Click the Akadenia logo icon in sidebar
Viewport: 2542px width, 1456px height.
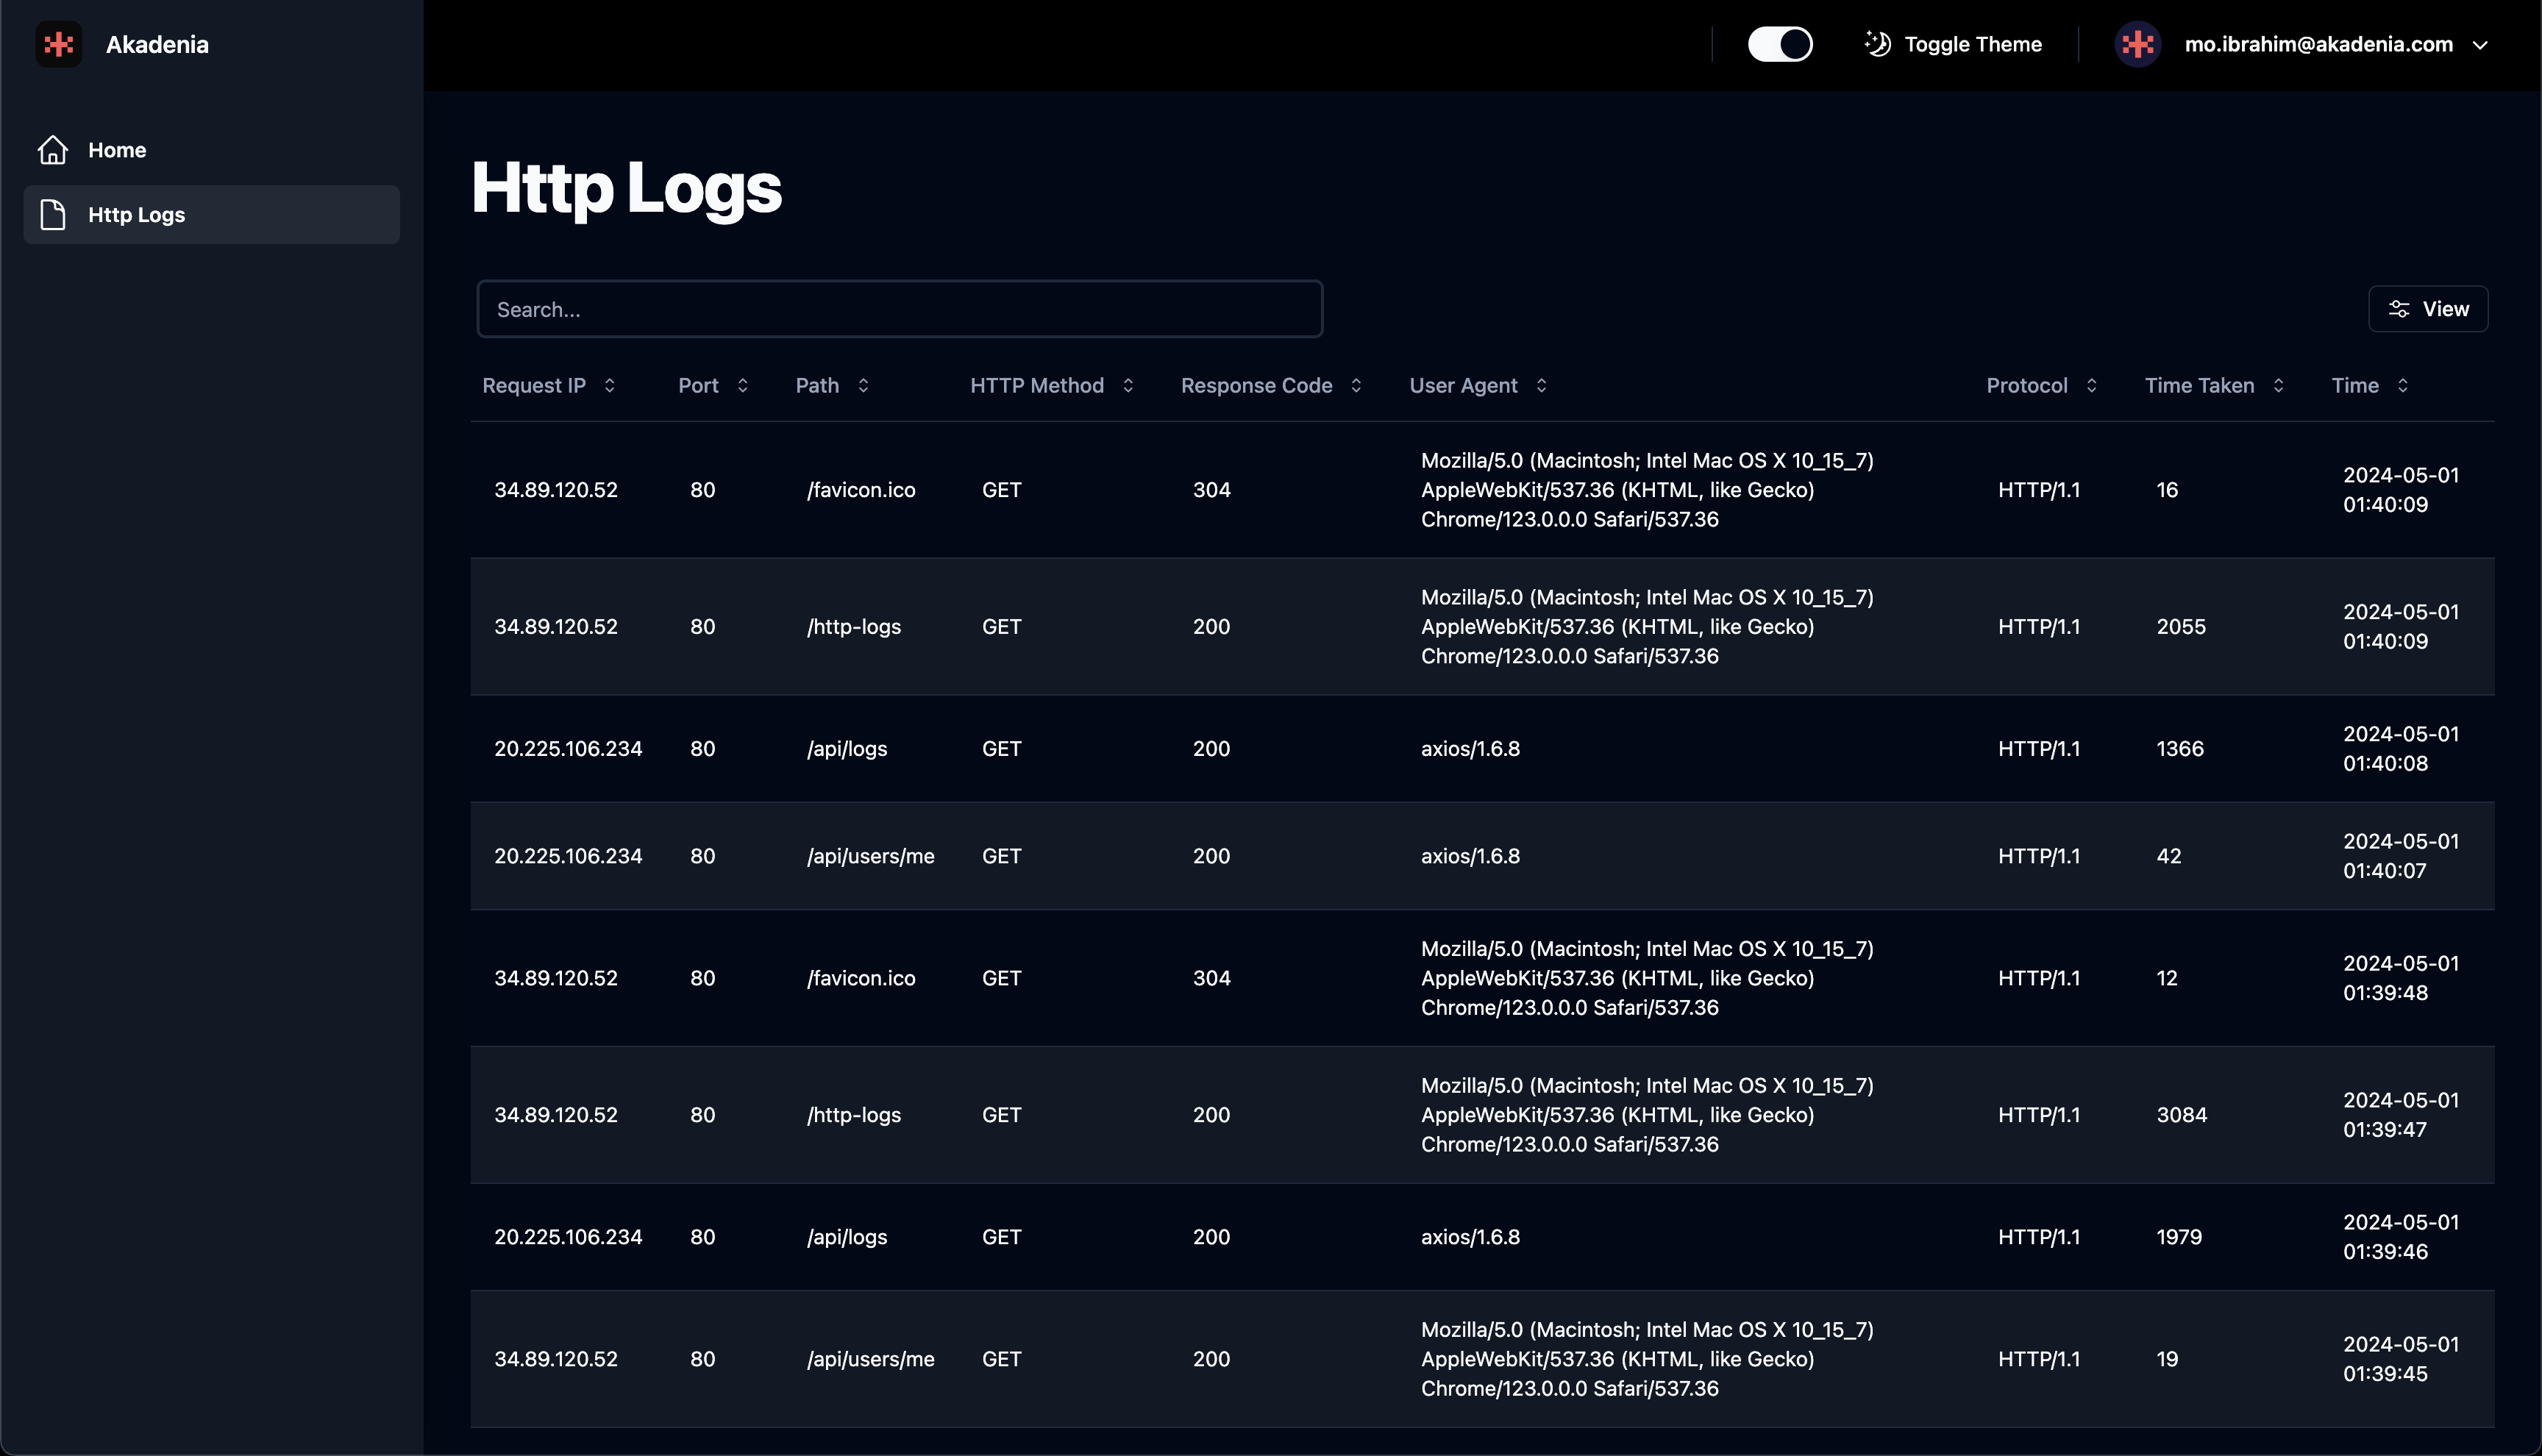[x=59, y=44]
